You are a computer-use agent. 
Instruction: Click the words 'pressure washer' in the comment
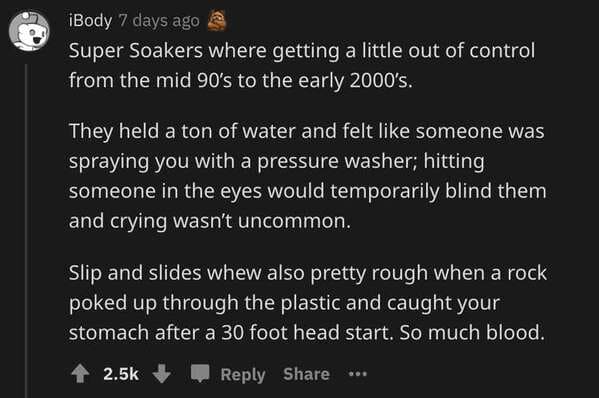click(338, 161)
